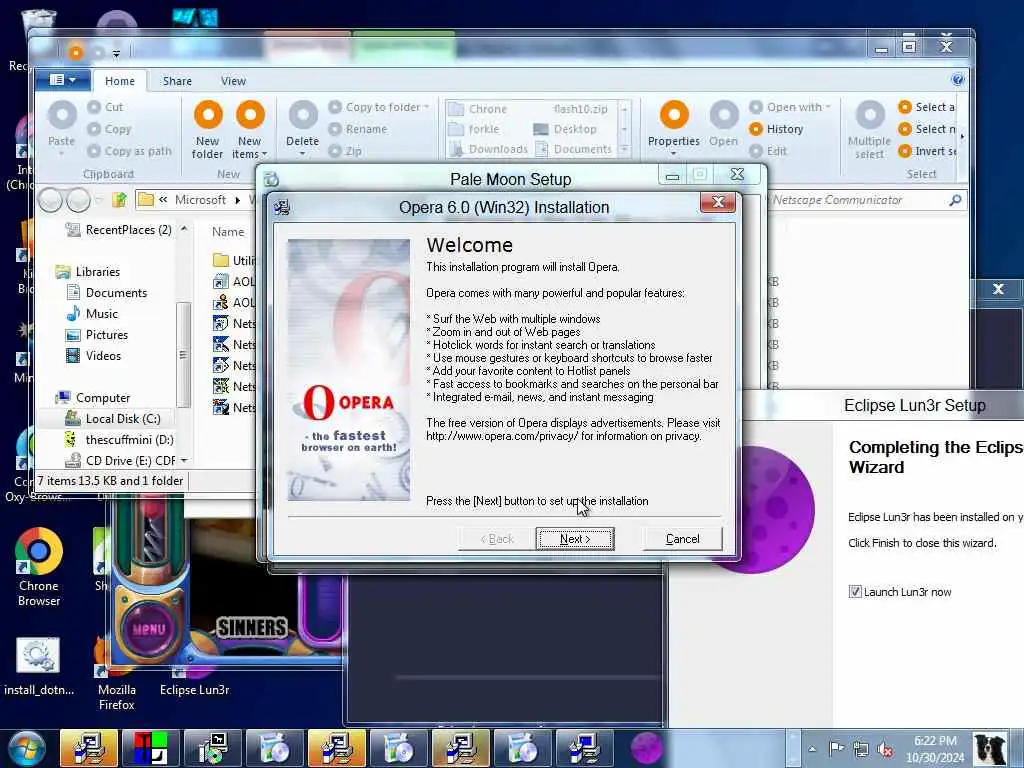This screenshot has width=1024, height=768.
Task: Click Rename in the ribbon
Action: pyautogui.click(x=358, y=129)
